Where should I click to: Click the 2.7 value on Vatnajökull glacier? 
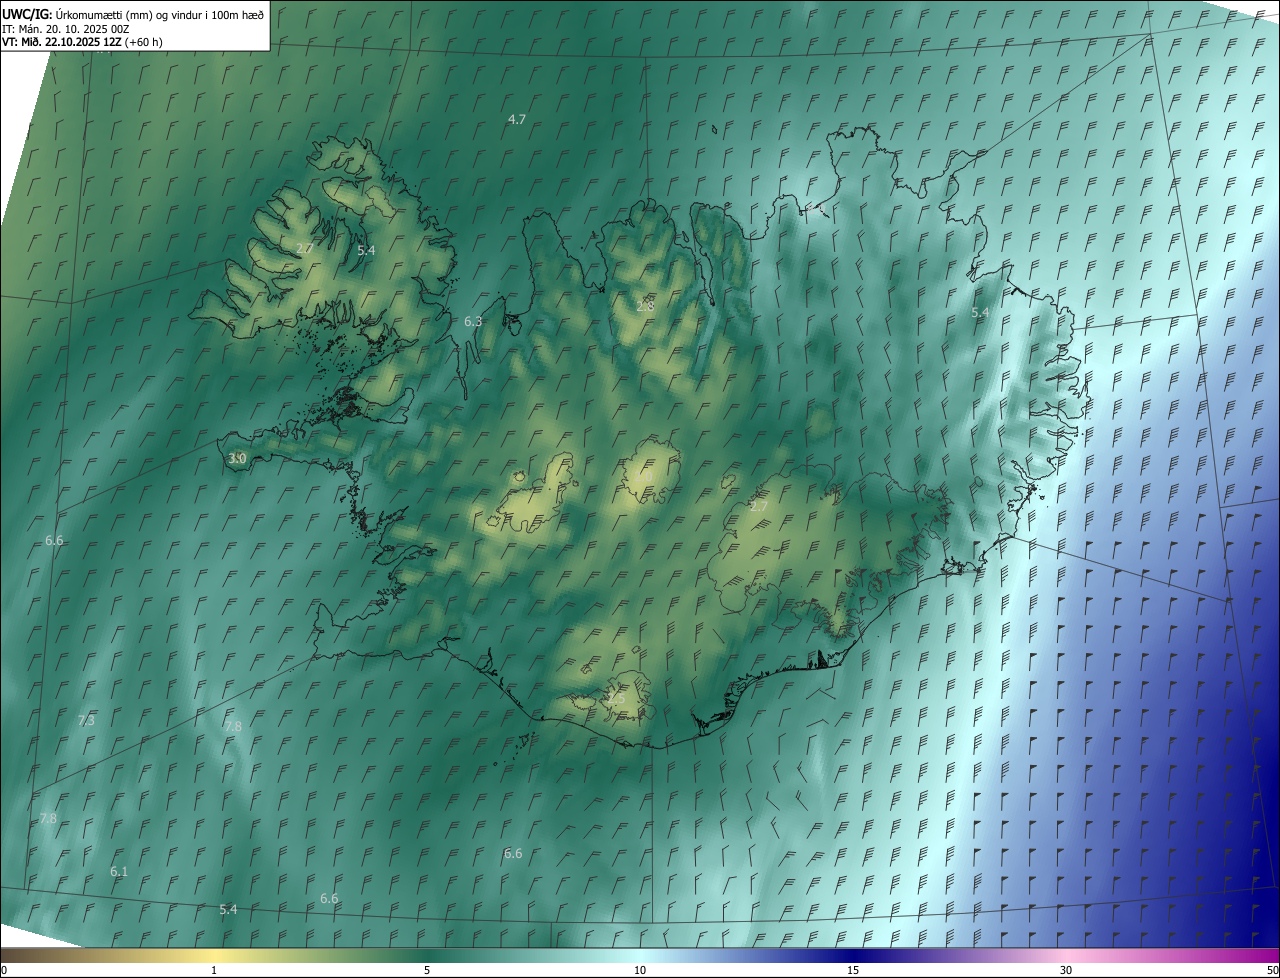[x=759, y=506]
